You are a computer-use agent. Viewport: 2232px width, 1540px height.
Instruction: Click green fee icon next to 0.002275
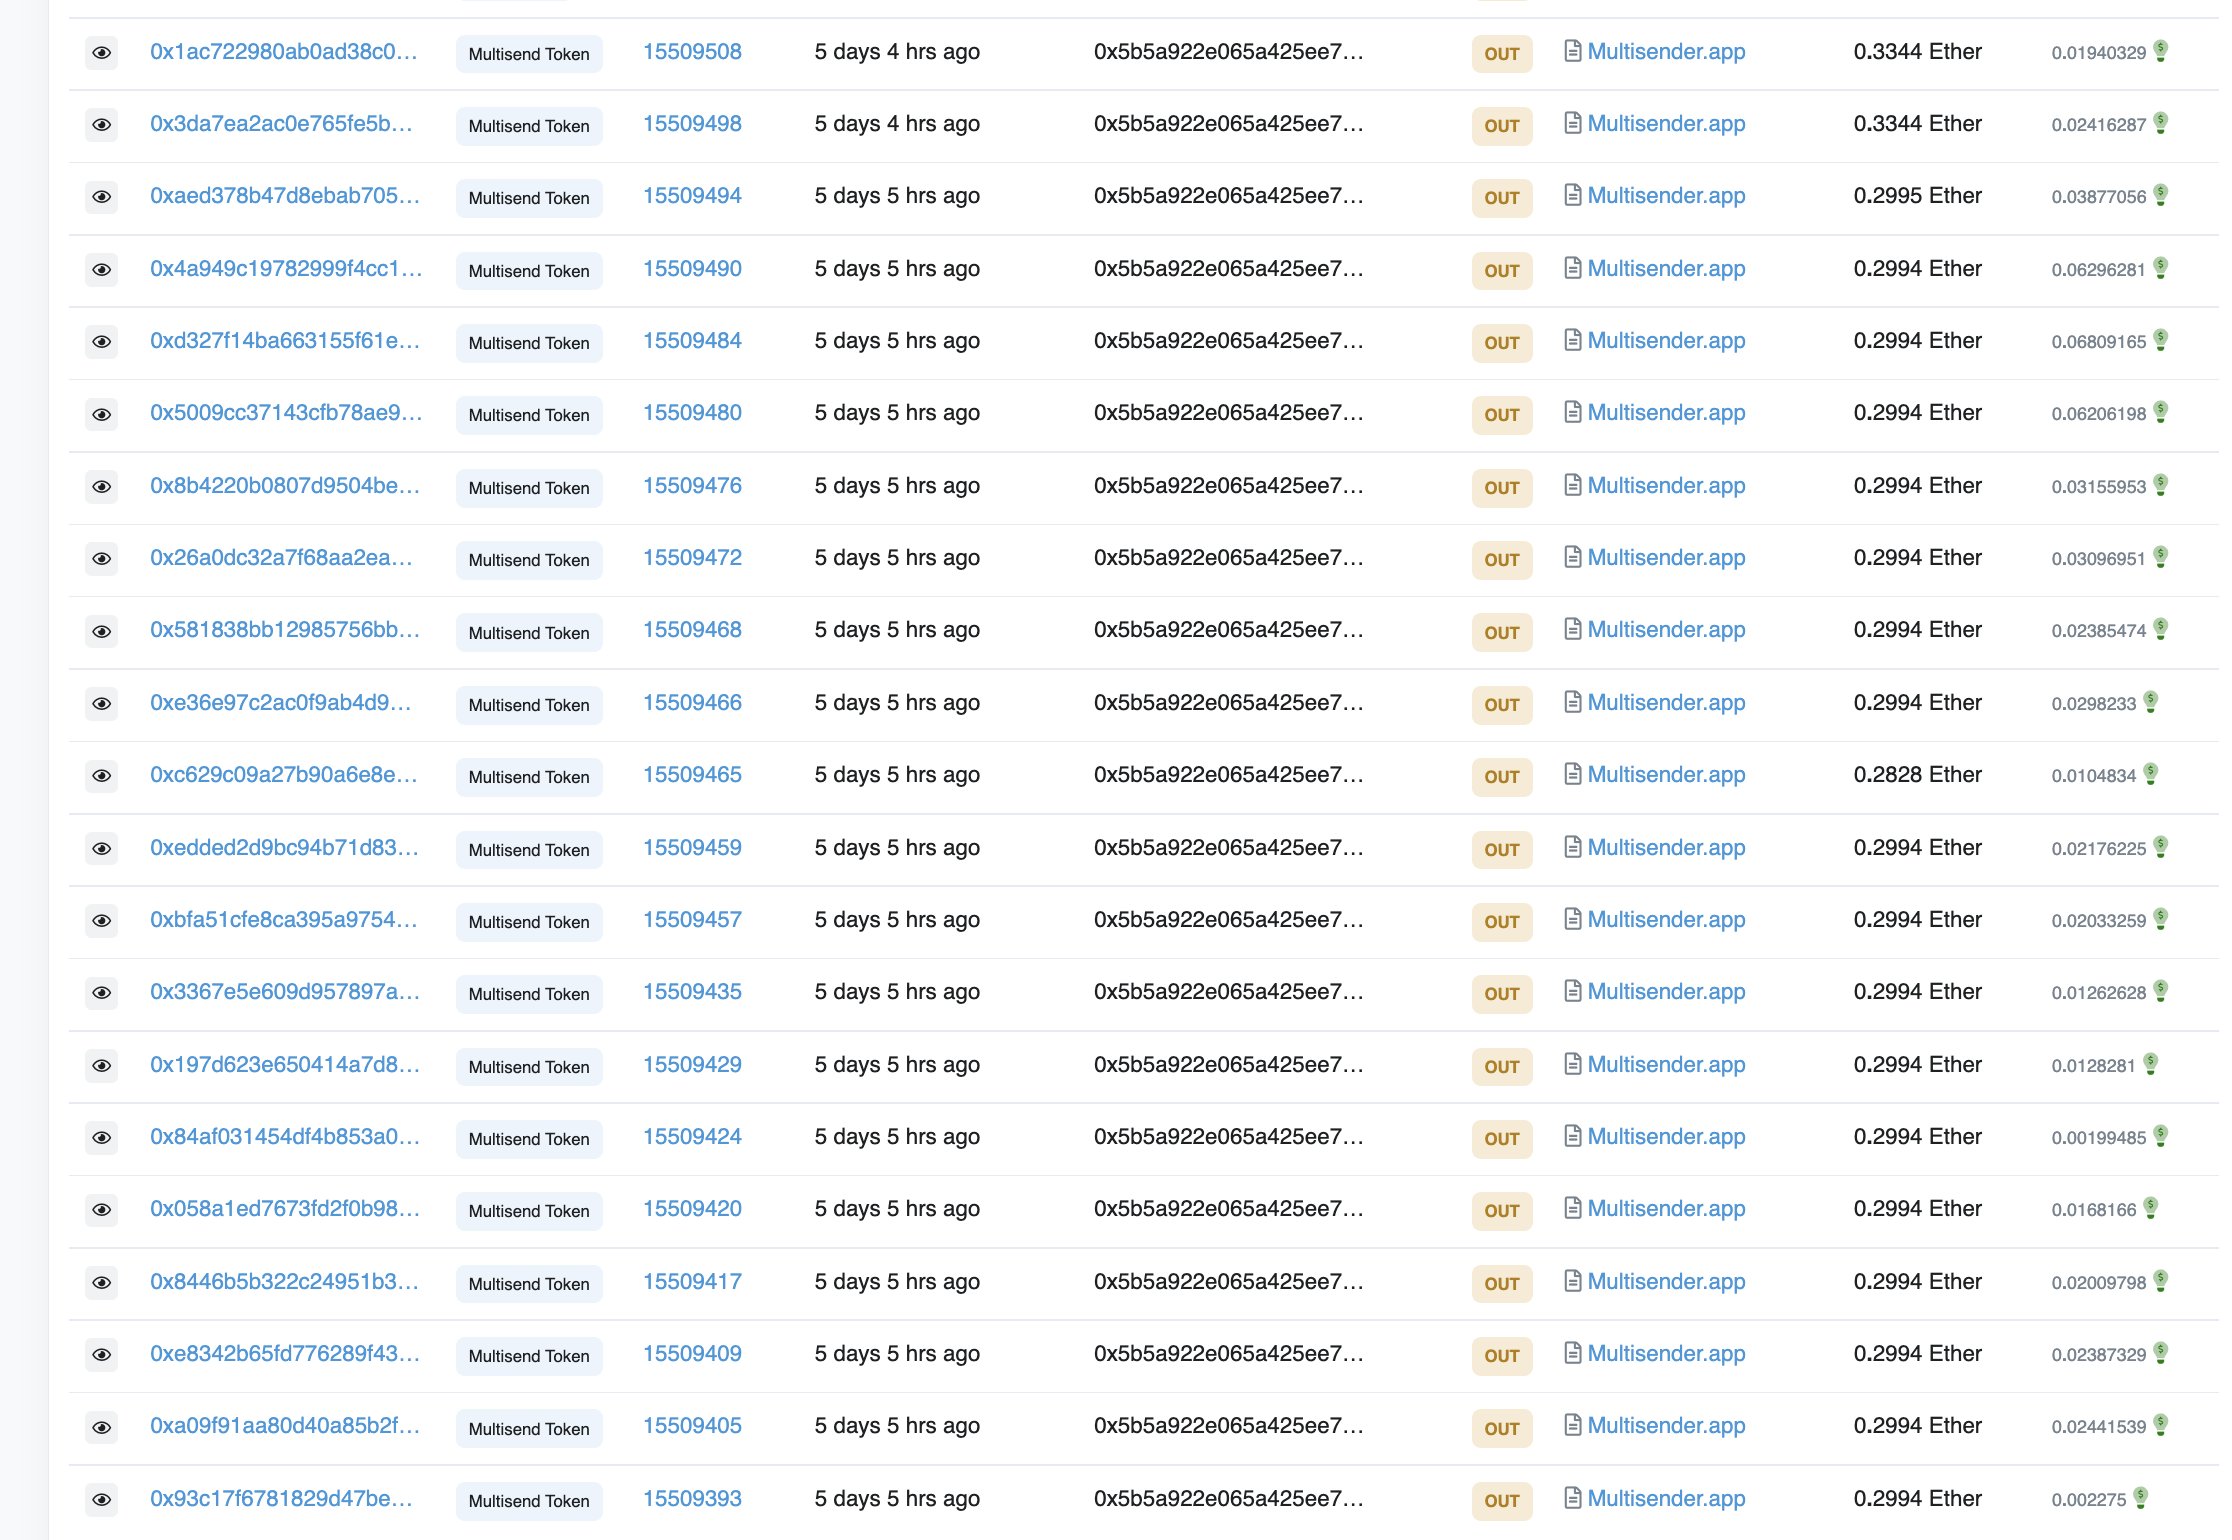click(x=2141, y=1497)
